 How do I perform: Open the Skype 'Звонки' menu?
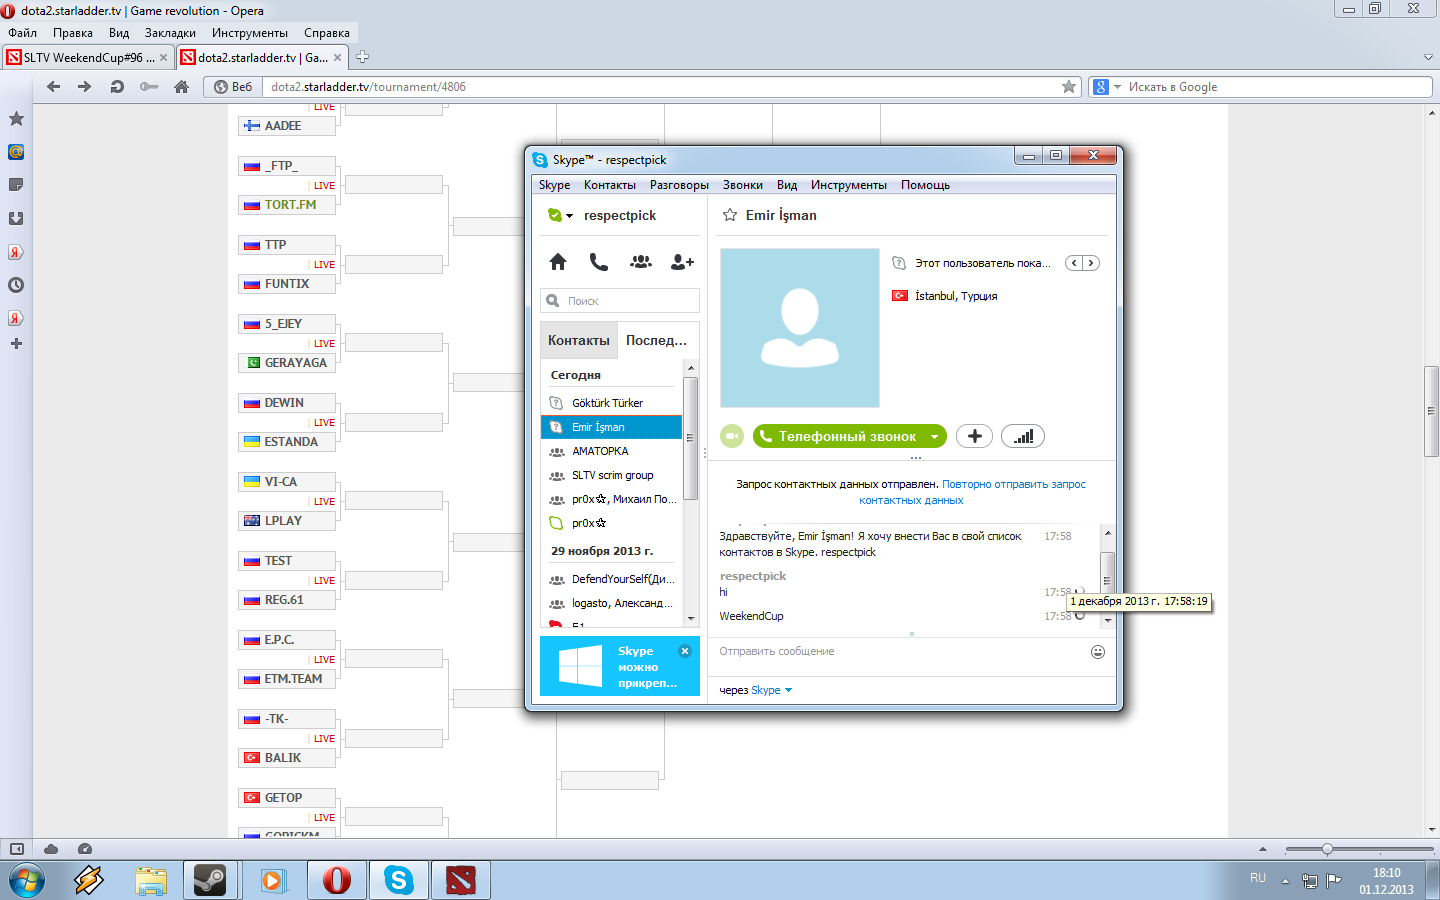[x=743, y=185]
